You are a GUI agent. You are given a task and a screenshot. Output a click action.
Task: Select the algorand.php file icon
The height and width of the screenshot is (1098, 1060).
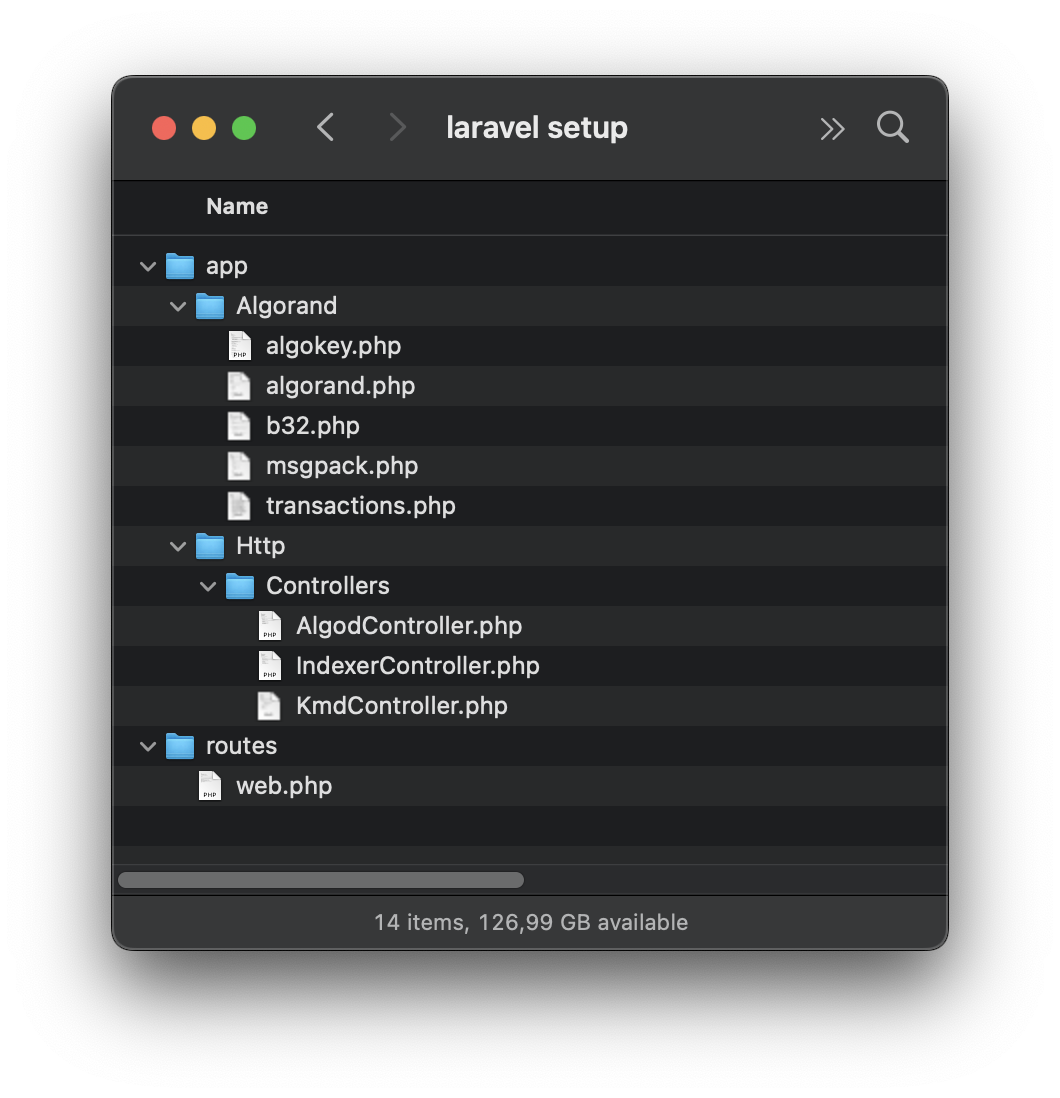tap(239, 386)
